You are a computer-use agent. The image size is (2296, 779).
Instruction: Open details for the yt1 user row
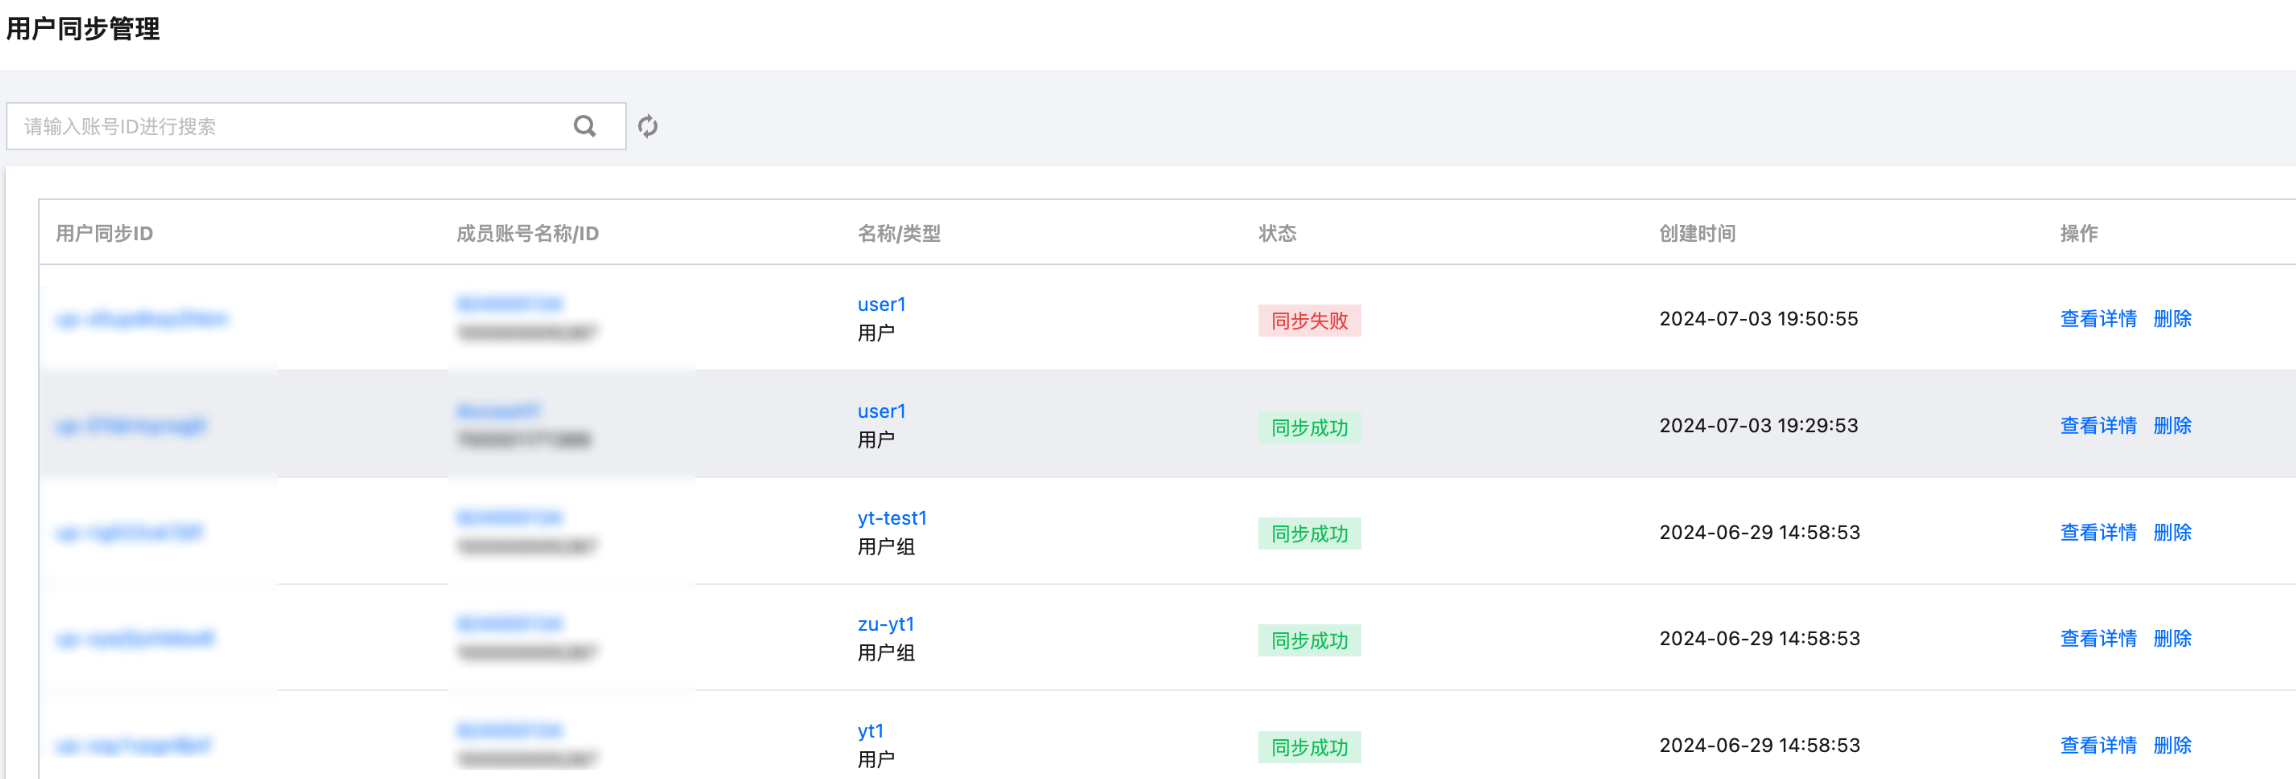click(x=2098, y=746)
